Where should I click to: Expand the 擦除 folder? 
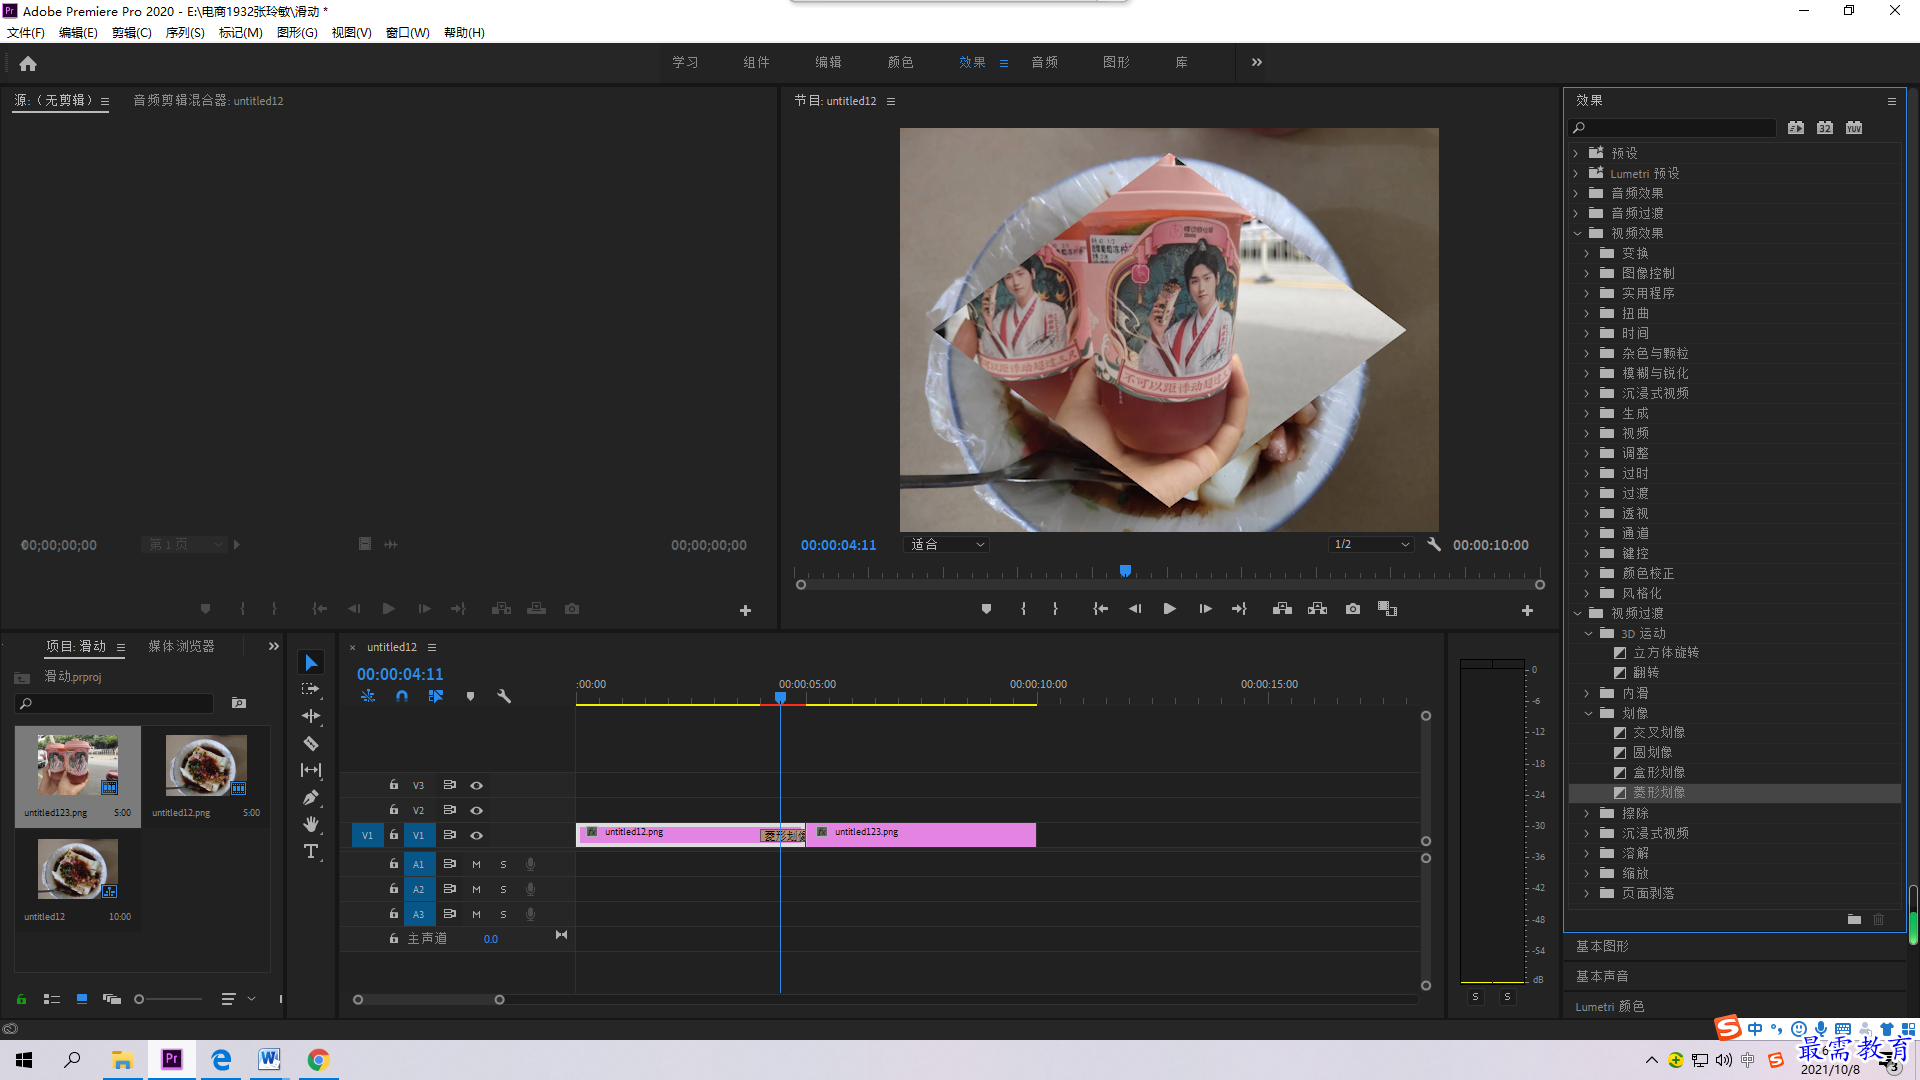tap(1587, 813)
